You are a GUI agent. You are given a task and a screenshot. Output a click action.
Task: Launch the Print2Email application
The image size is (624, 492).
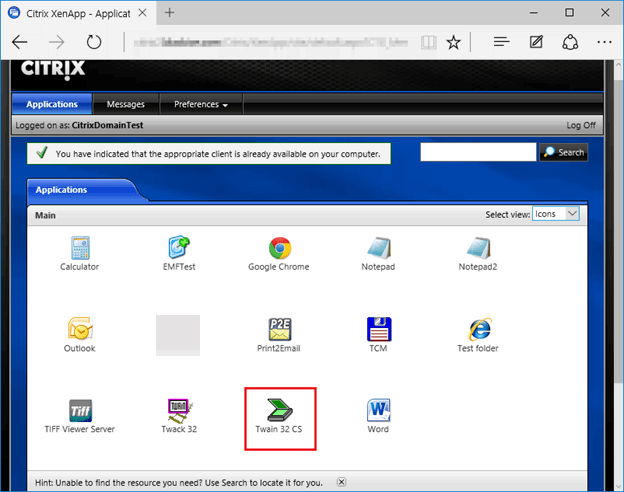click(x=279, y=335)
